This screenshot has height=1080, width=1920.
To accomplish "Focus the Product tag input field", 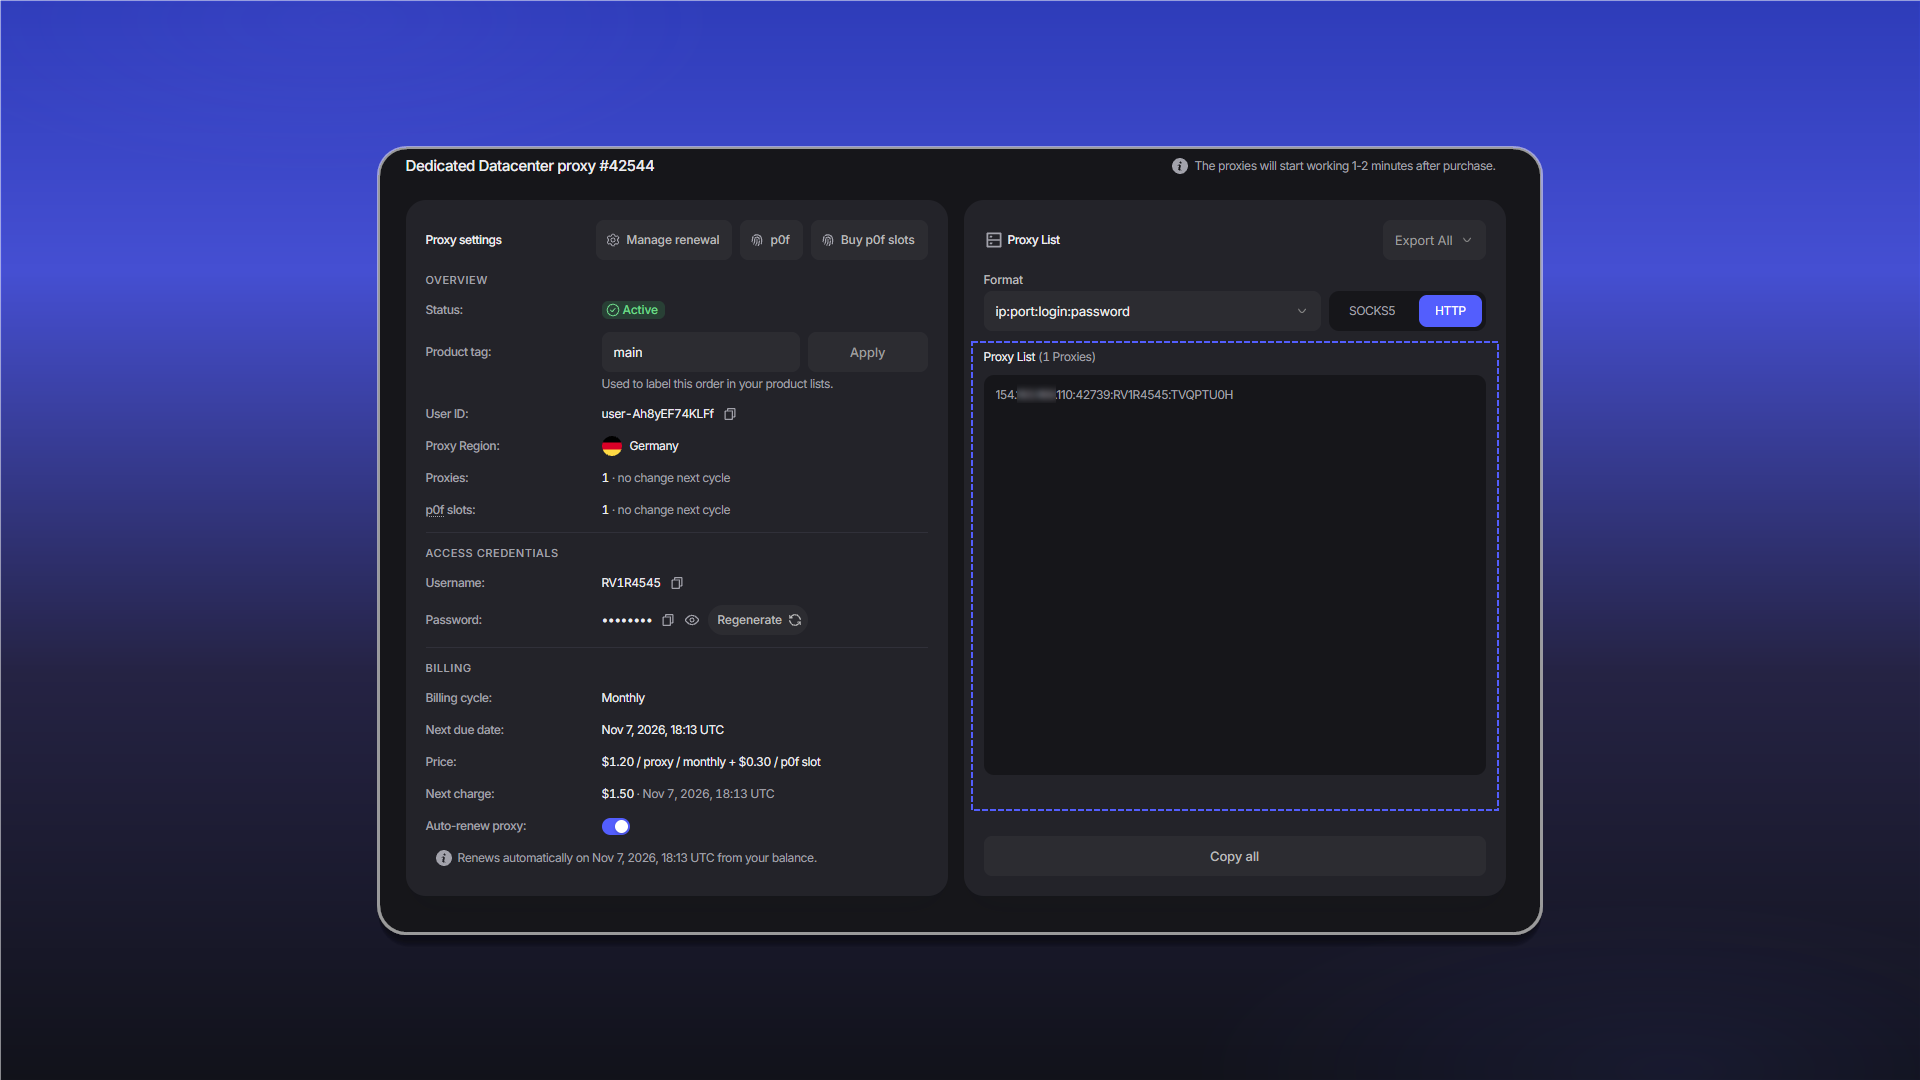I will point(701,352).
